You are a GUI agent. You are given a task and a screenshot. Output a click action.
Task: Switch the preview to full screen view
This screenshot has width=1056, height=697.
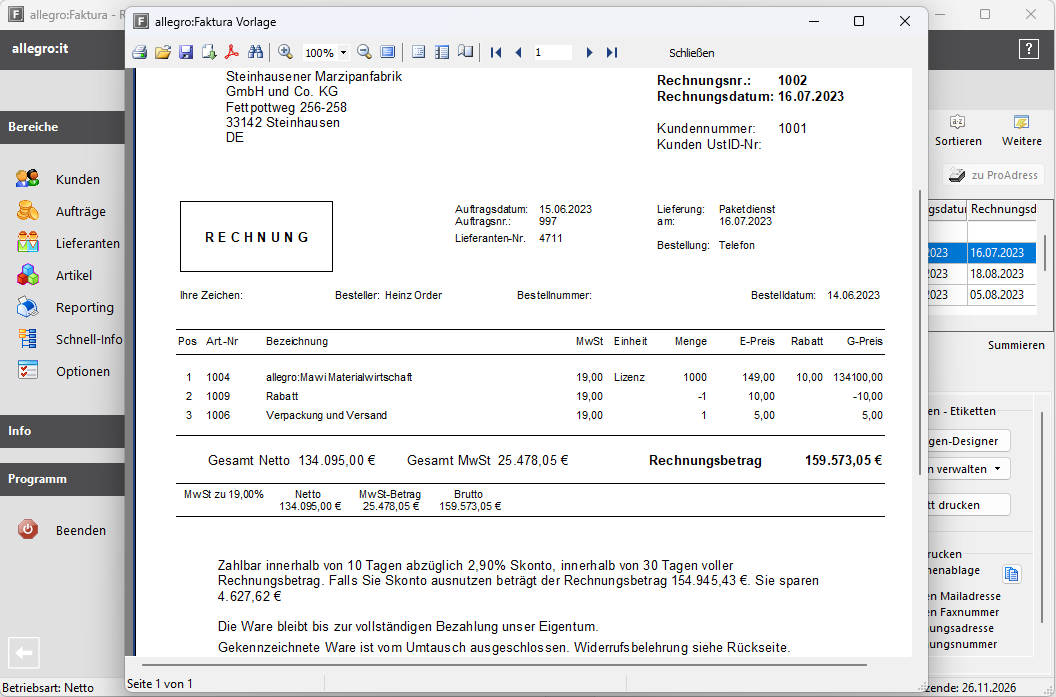point(388,52)
